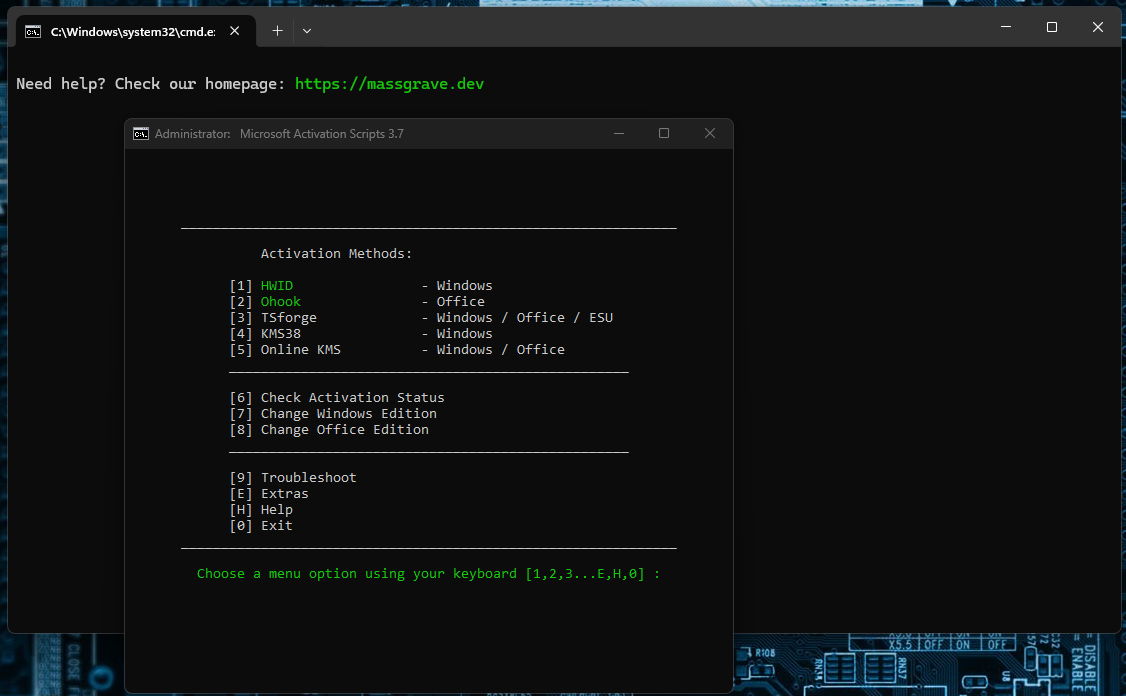Click the Extras menu line
The height and width of the screenshot is (696, 1126).
coord(269,493)
